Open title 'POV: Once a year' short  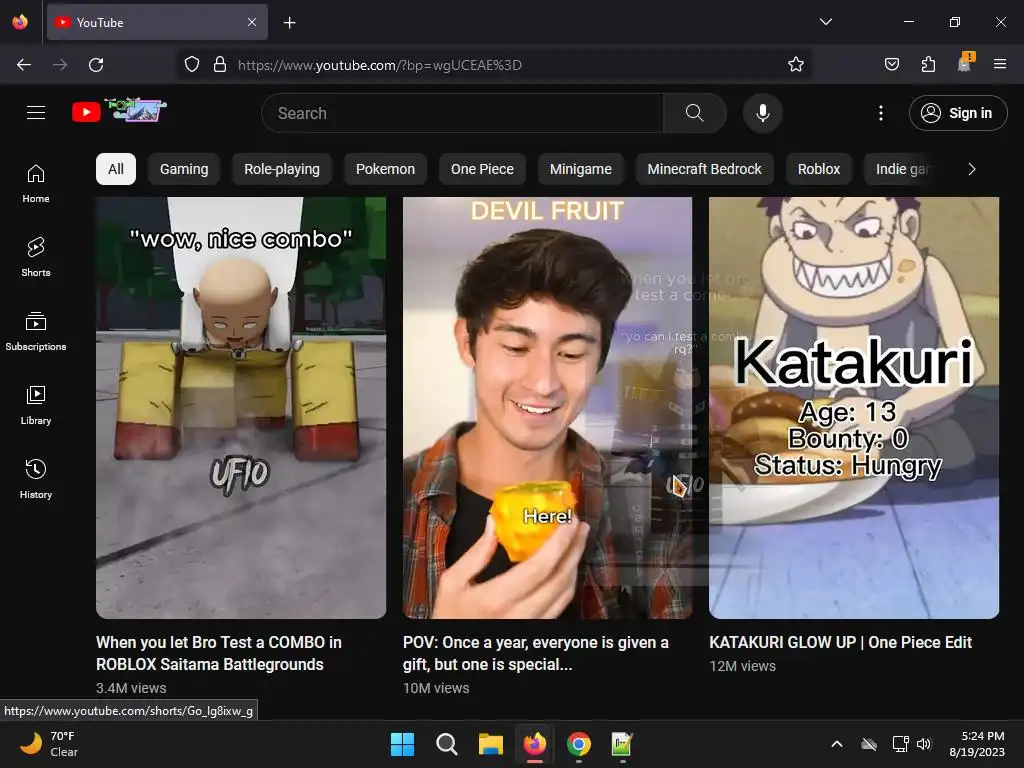pos(536,653)
